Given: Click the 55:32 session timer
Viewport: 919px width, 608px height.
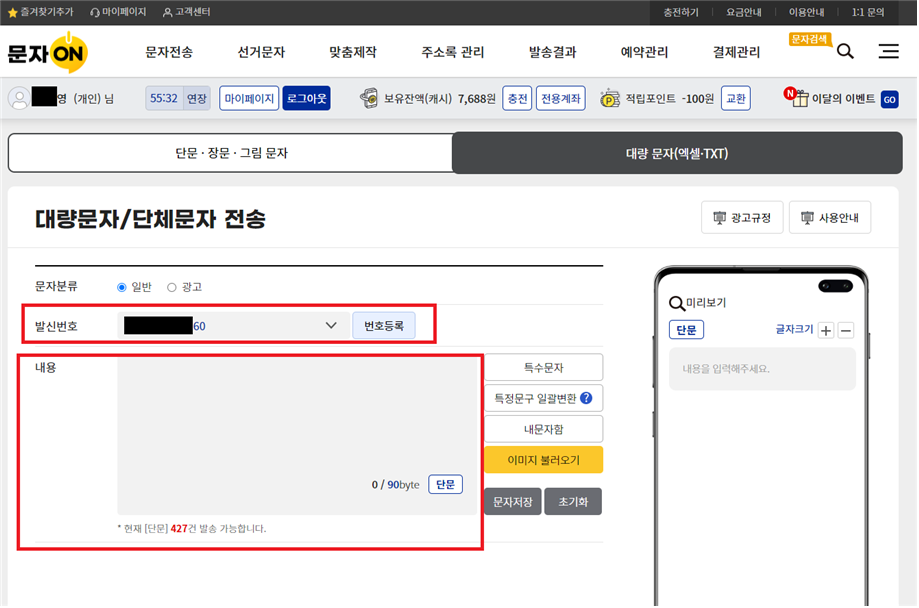Looking at the screenshot, I should click(x=164, y=98).
